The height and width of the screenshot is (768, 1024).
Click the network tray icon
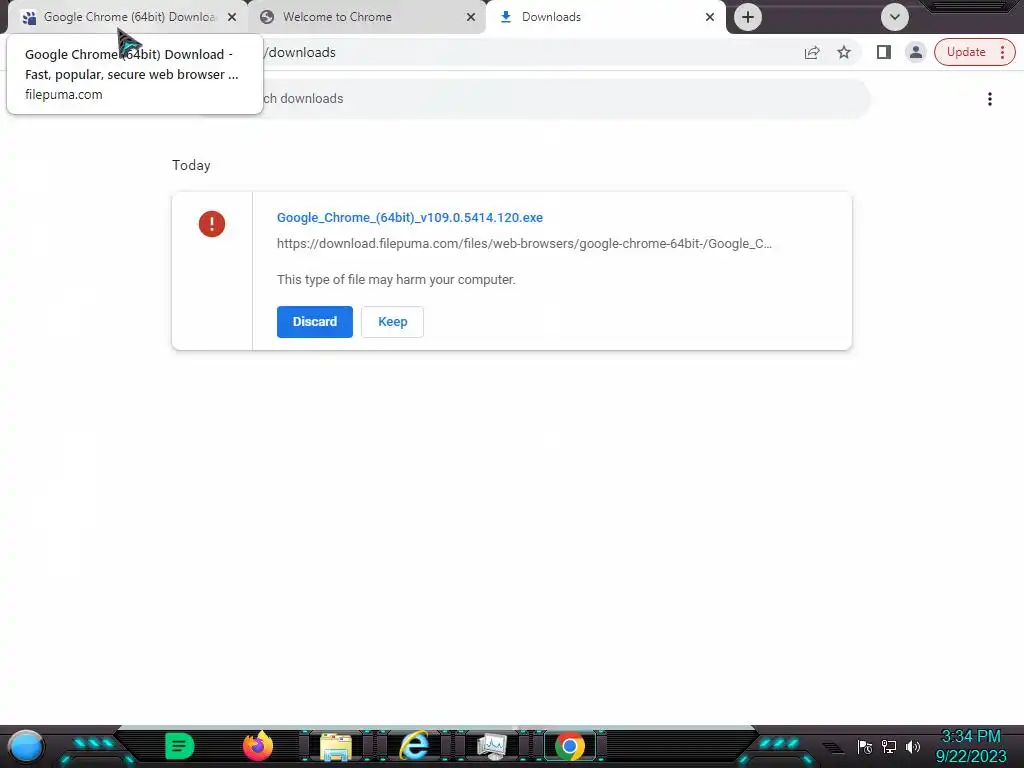tap(889, 746)
